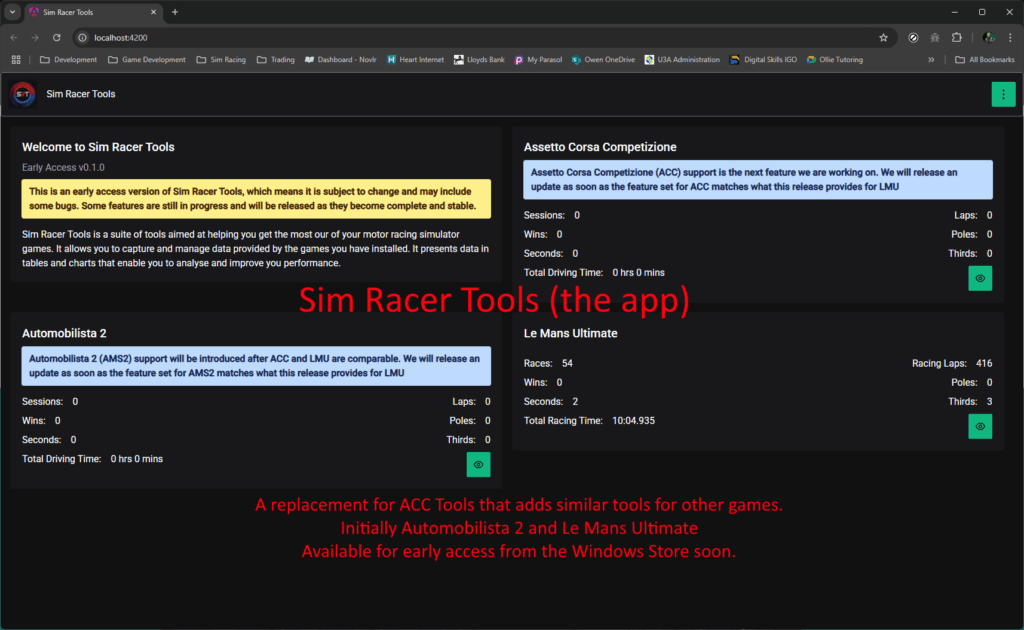1024x630 pixels.
Task: Open the green three-dot app menu
Action: click(1003, 94)
